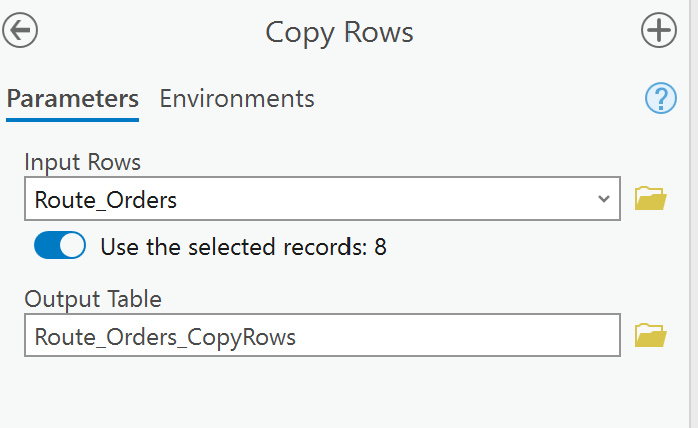Disable the Use the selected records switch
Screen dimensions: 698x428
[x=60, y=246]
